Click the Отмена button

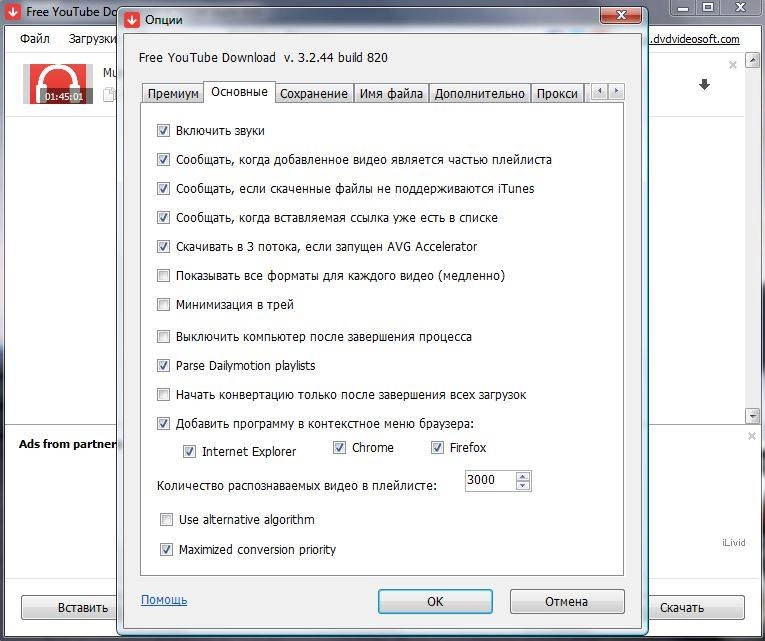click(x=567, y=601)
